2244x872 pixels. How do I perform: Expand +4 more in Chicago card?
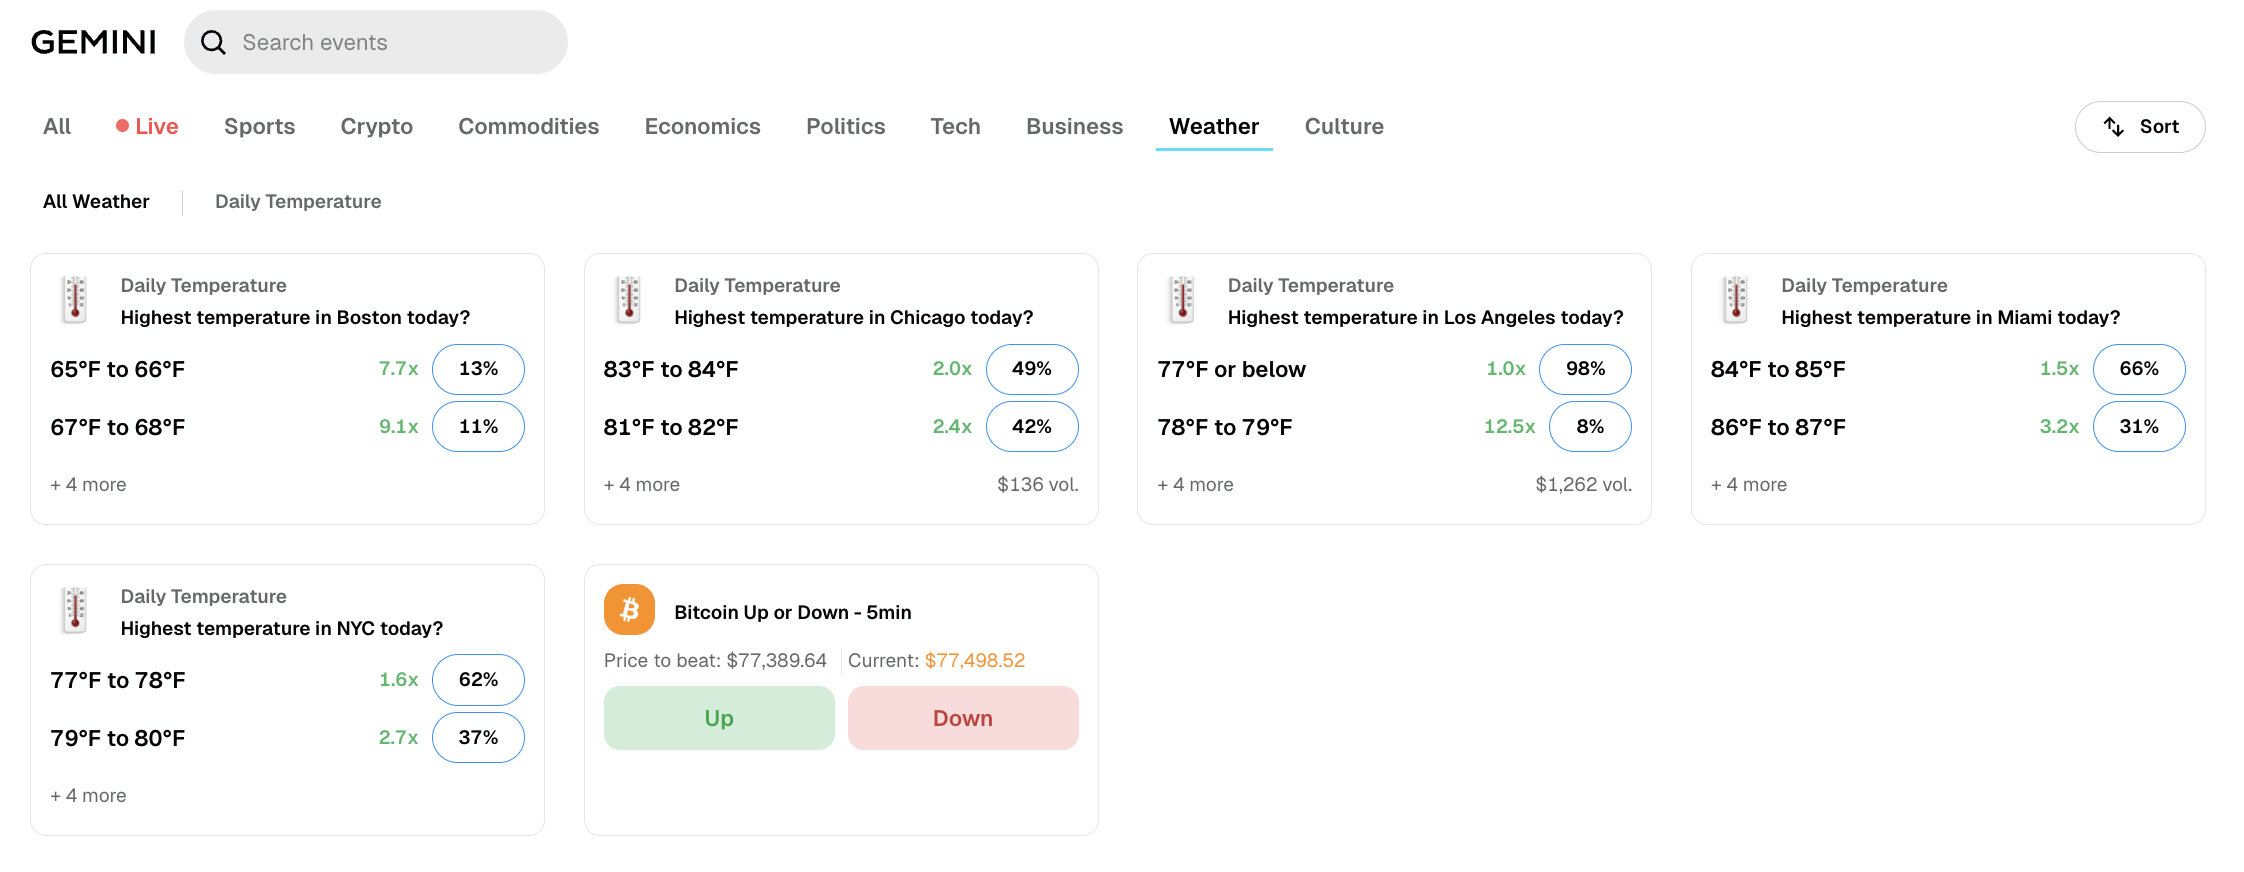click(x=642, y=484)
